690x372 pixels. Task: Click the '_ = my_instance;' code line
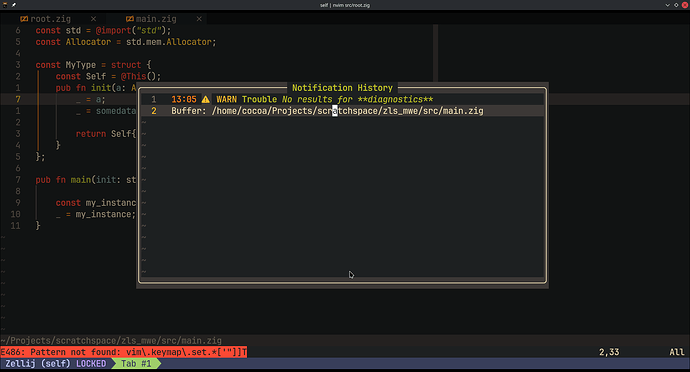tap(95, 214)
